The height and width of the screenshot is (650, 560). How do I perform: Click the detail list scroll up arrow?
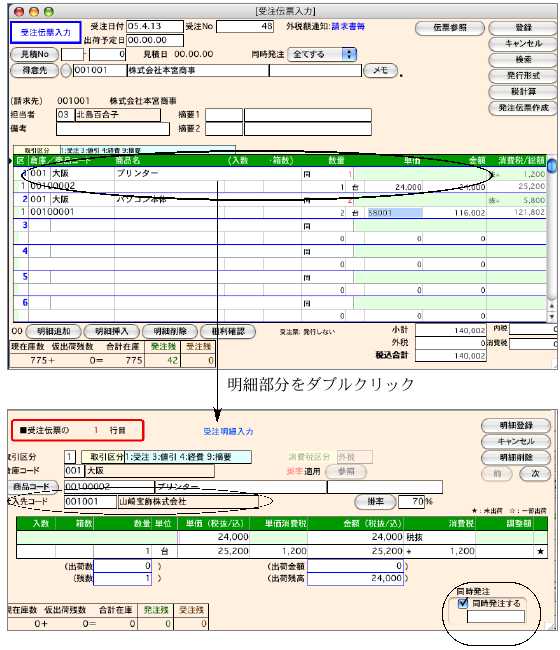(x=551, y=306)
